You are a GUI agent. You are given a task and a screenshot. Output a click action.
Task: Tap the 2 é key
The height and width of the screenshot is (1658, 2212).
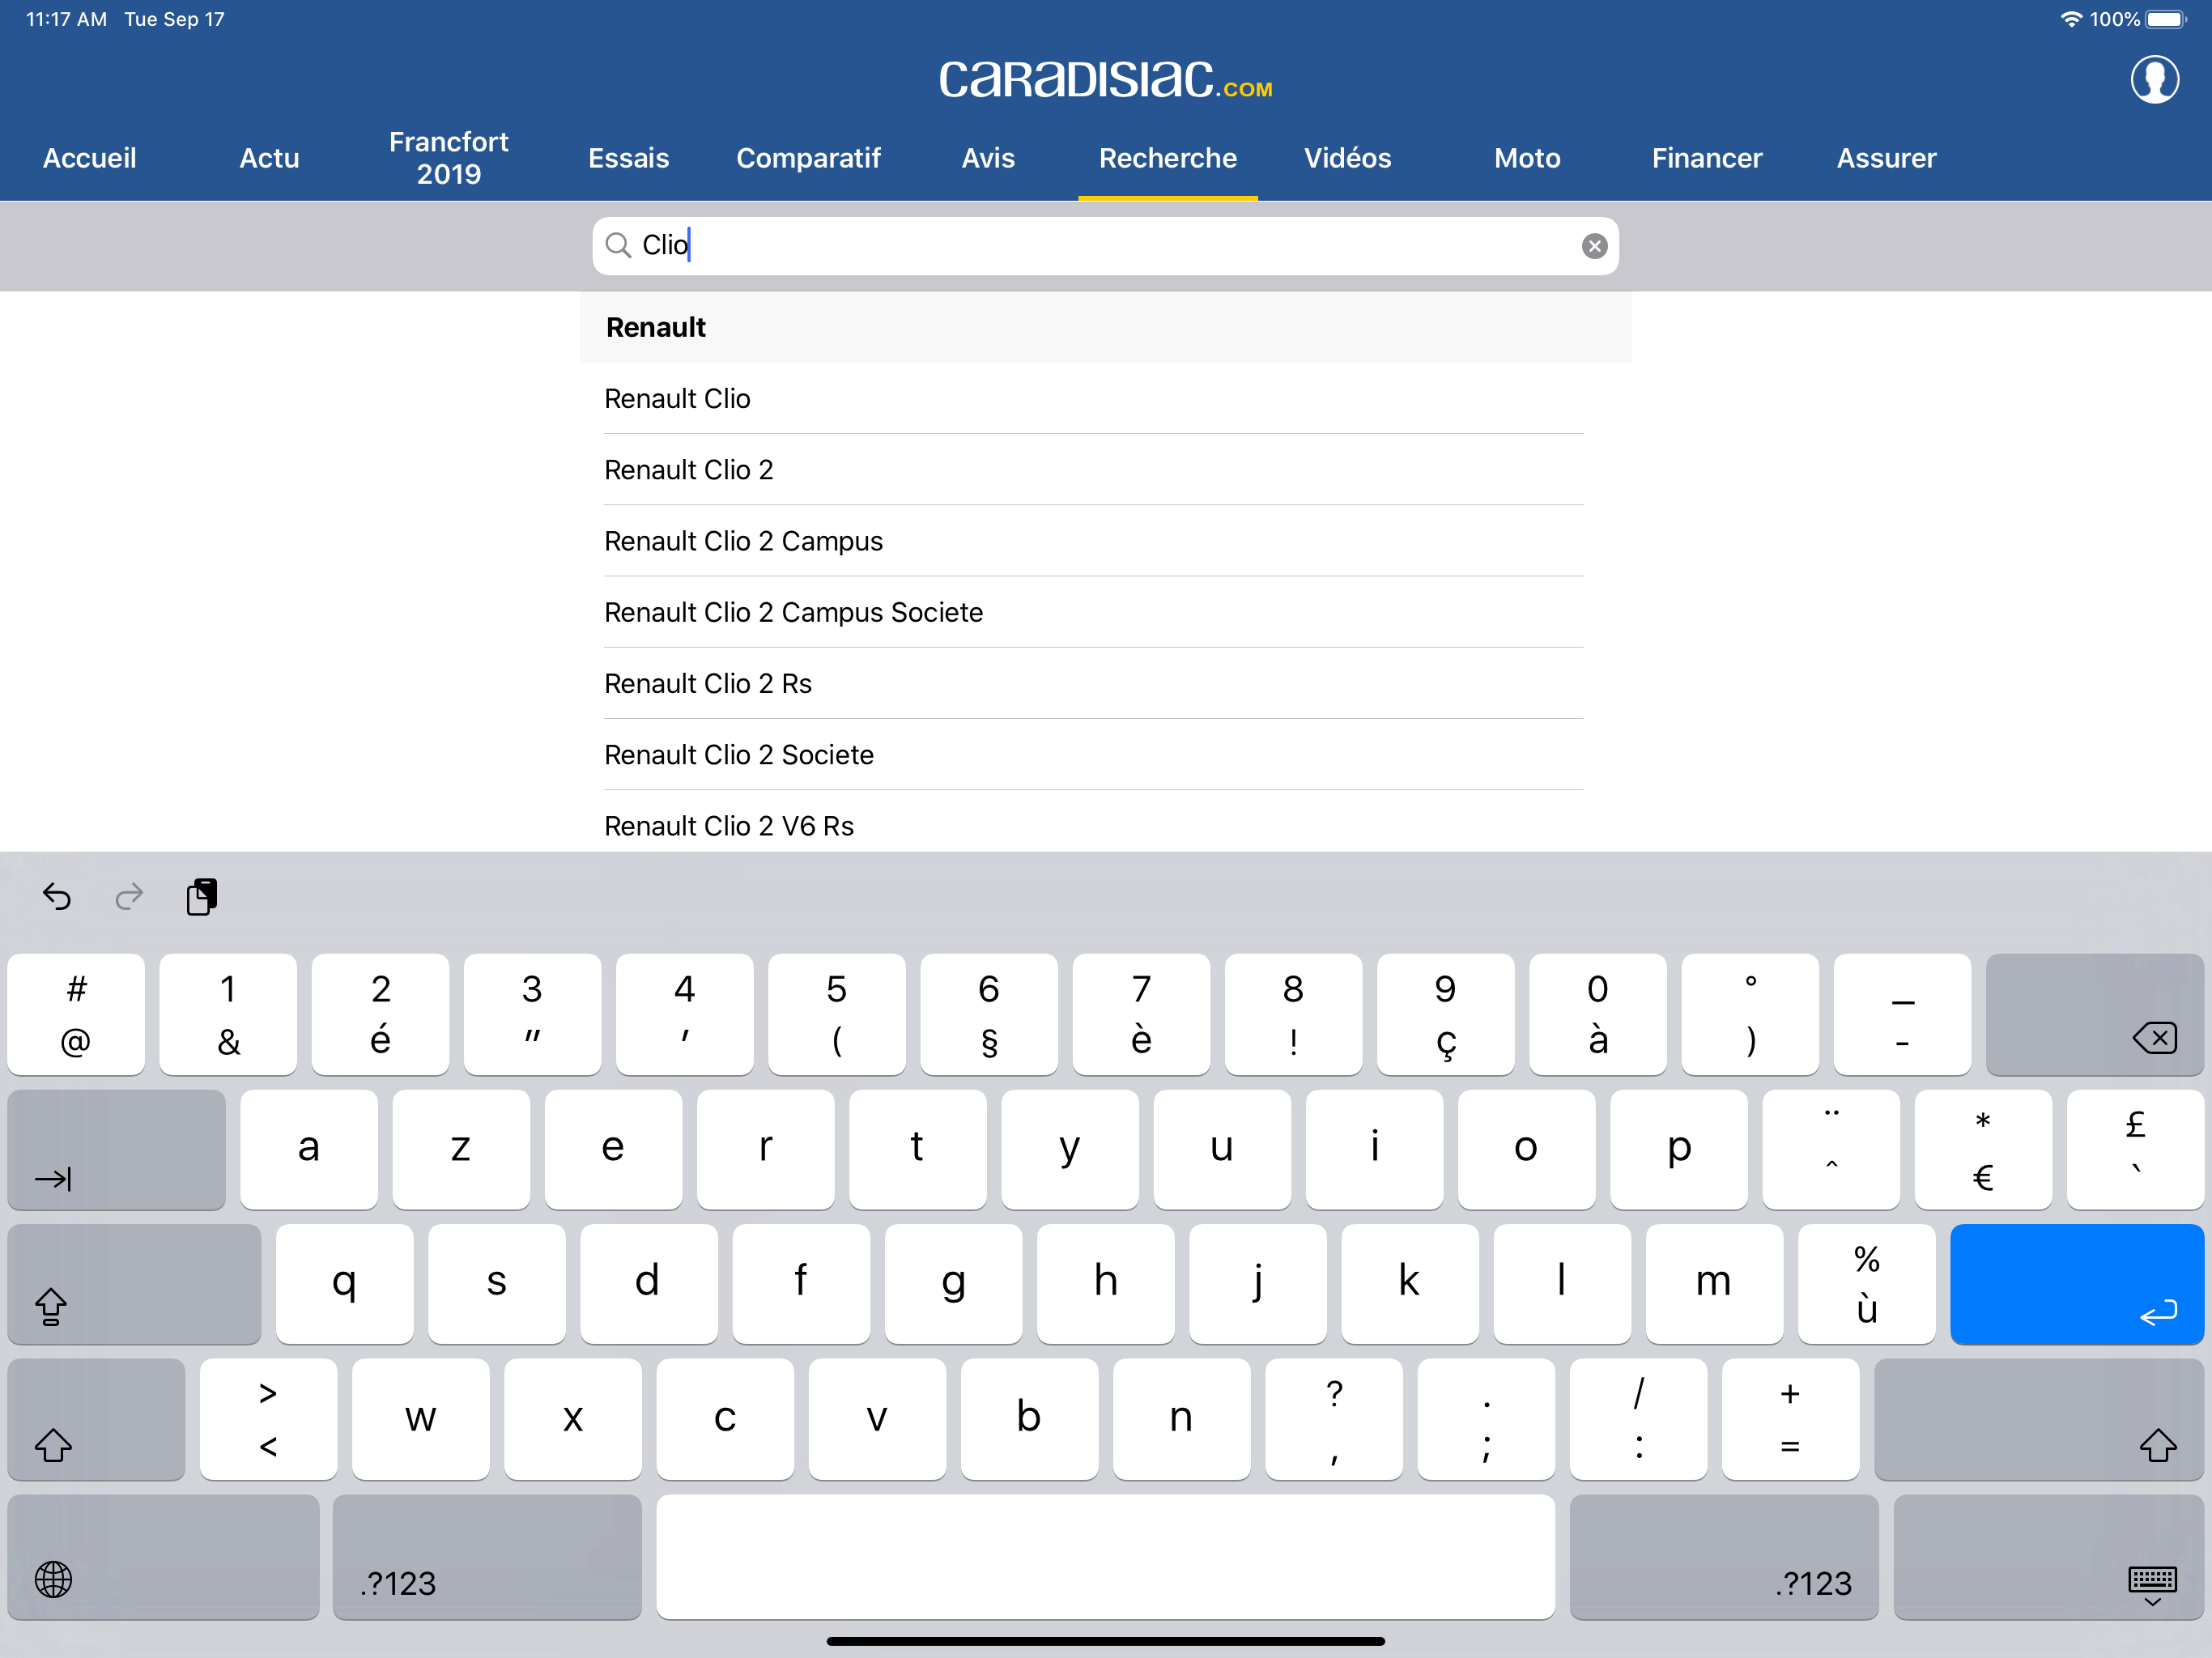380,1014
